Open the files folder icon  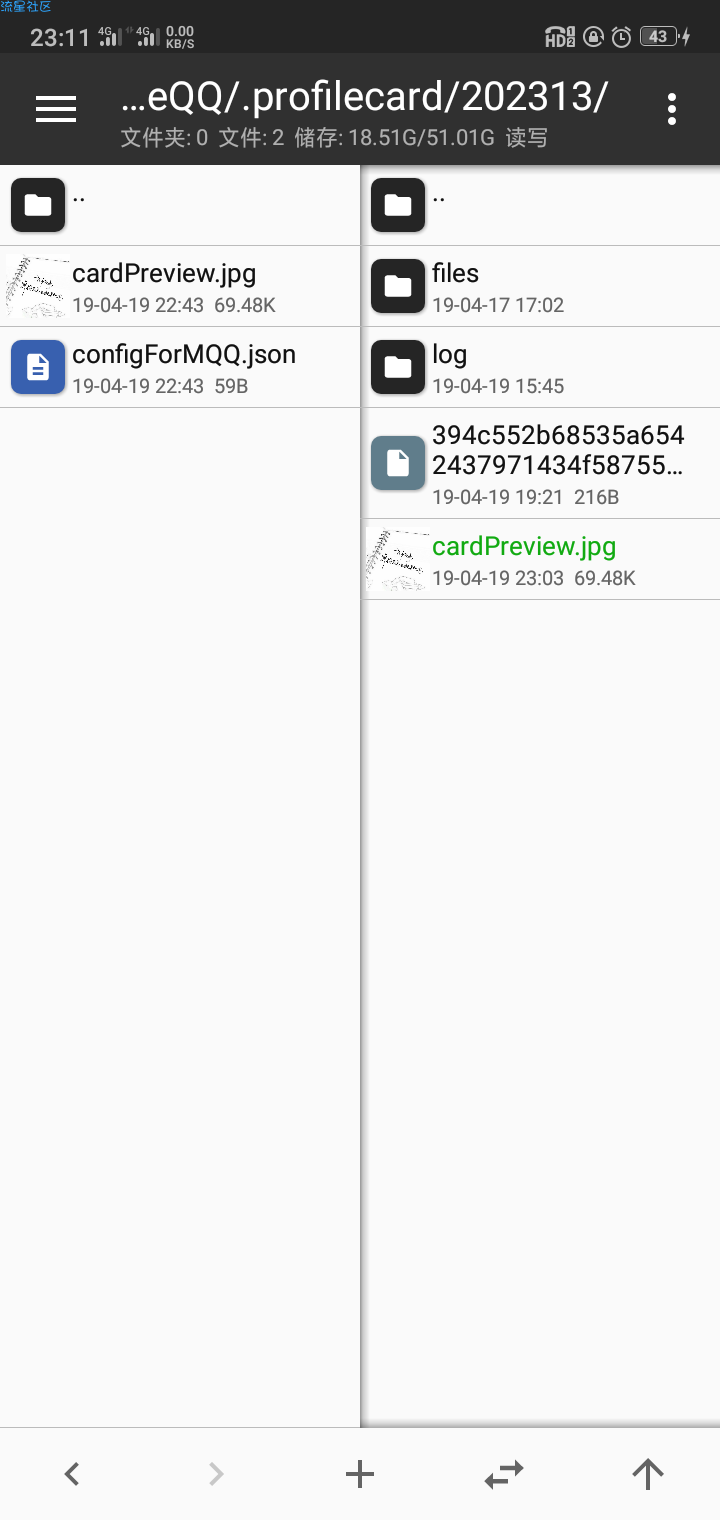[398, 286]
